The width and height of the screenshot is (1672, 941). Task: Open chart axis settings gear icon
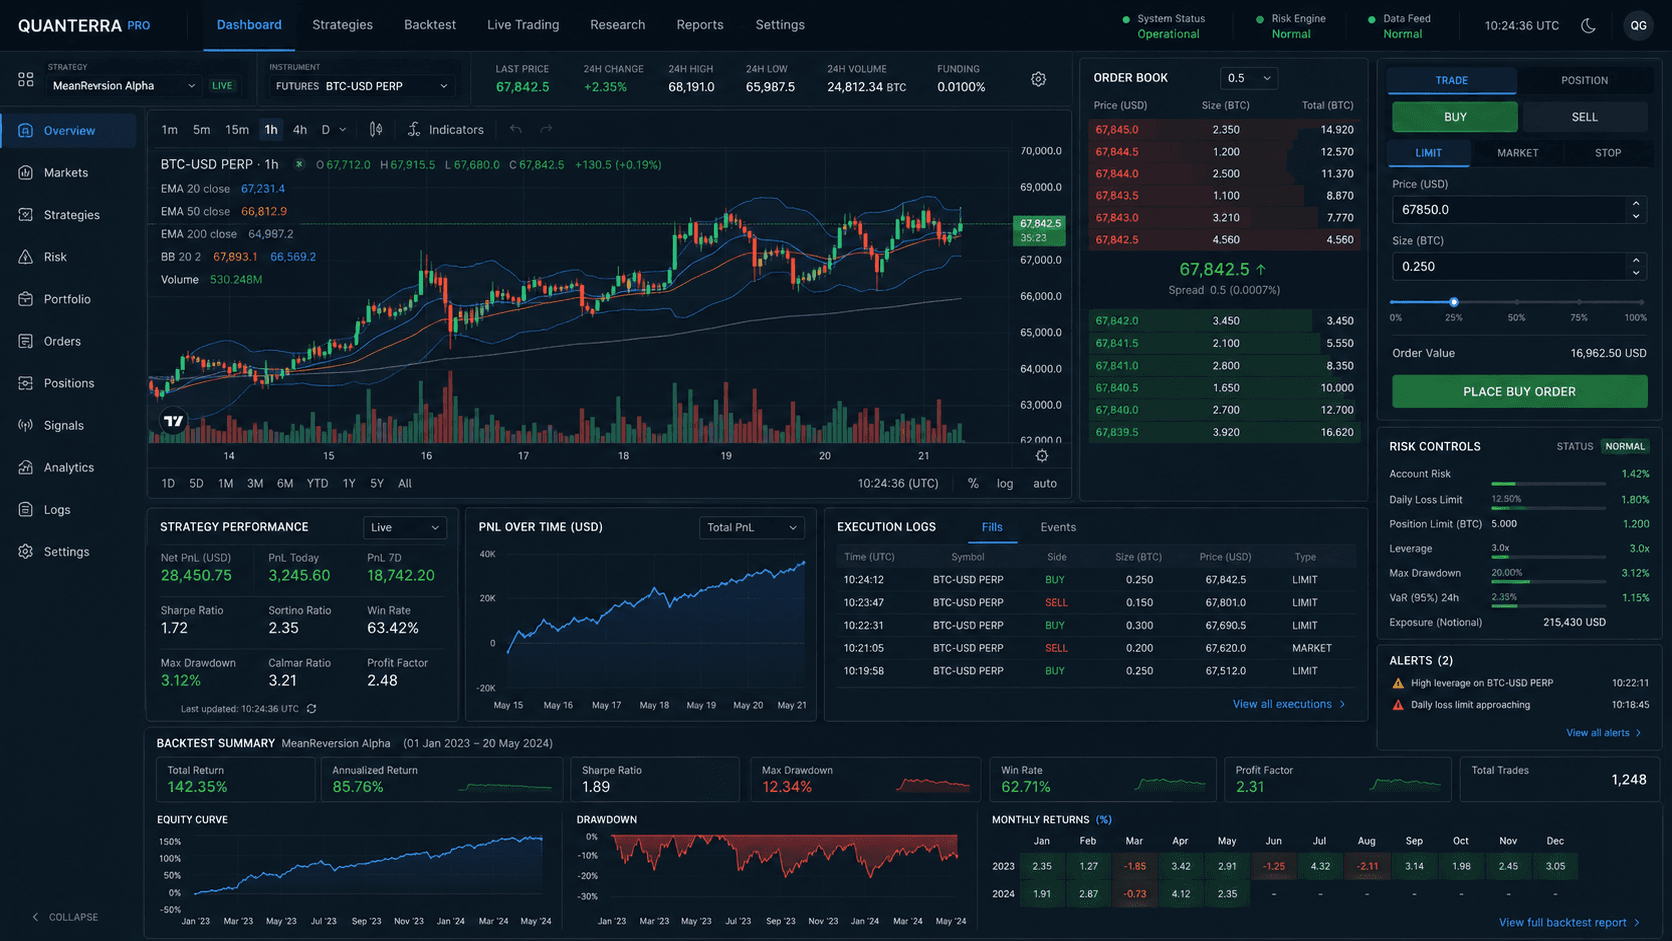[1042, 456]
